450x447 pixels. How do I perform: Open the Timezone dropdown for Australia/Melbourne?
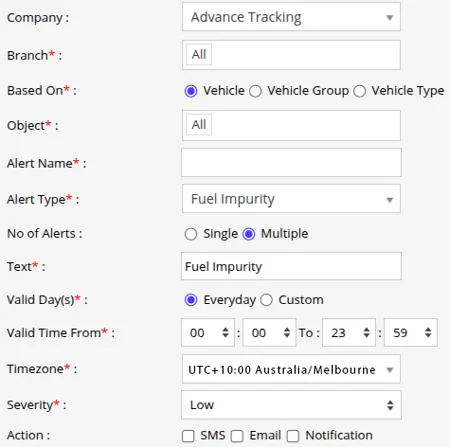coord(291,369)
